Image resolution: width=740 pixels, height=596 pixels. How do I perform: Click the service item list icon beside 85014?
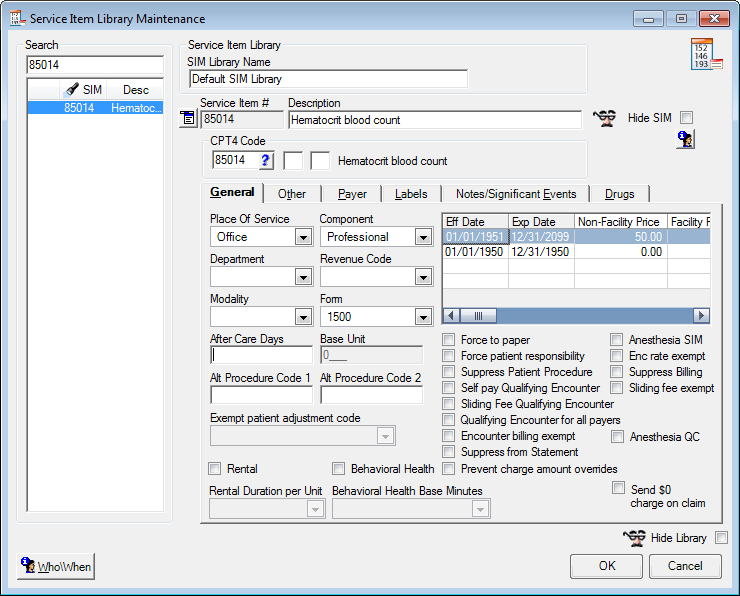[188, 118]
